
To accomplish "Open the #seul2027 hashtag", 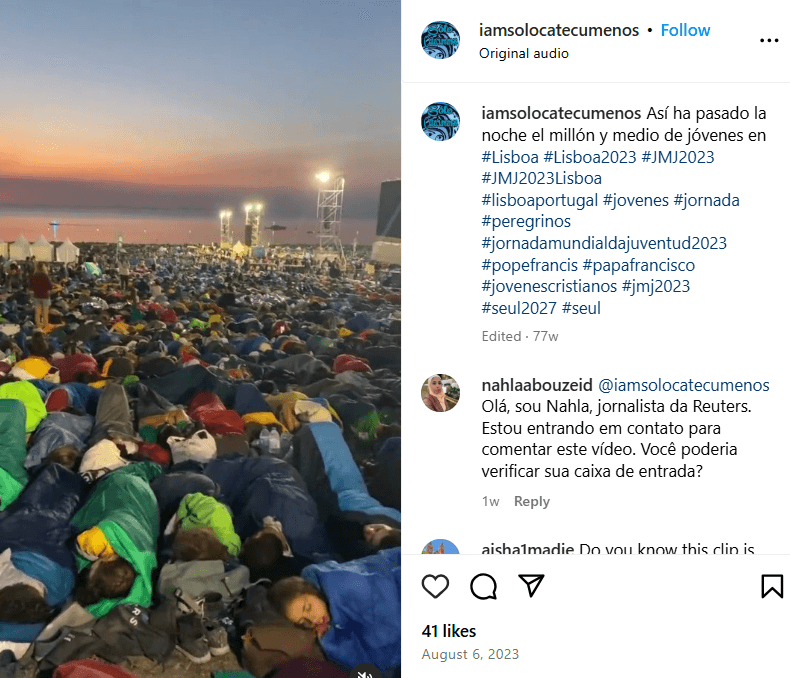I will point(519,308).
